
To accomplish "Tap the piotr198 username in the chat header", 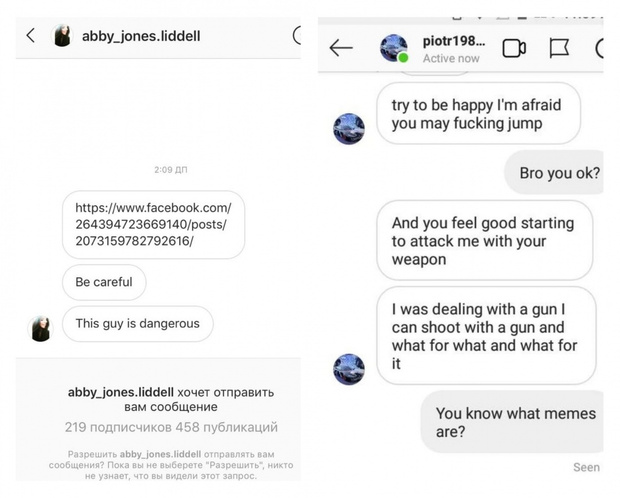I will [x=454, y=42].
